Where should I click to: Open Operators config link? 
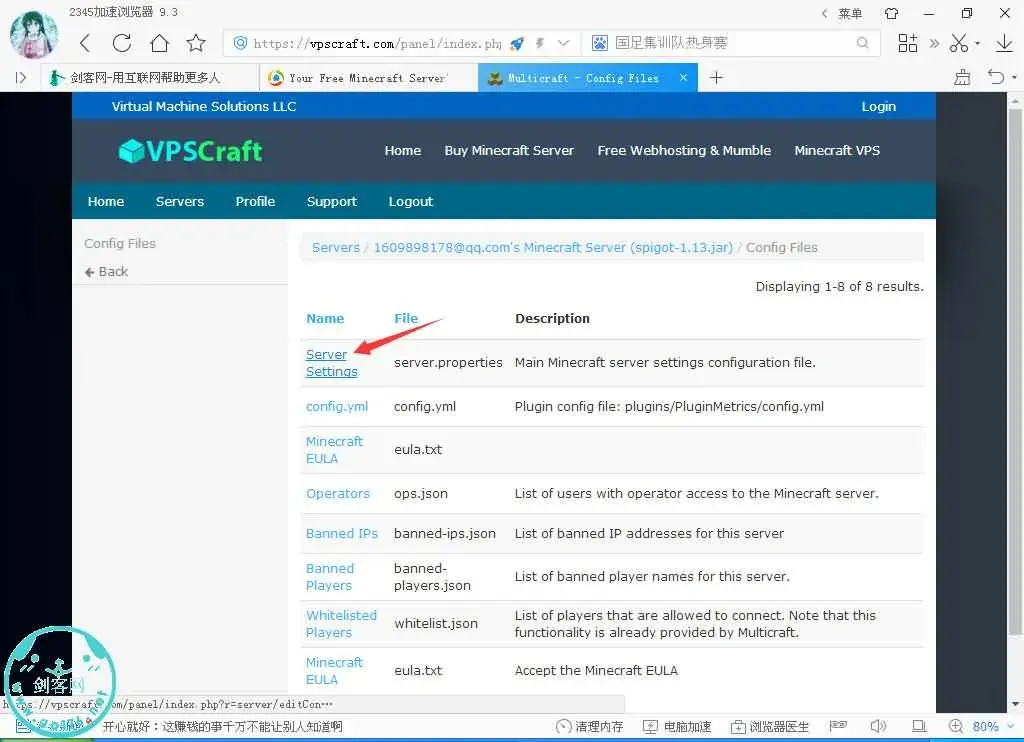[x=338, y=493]
